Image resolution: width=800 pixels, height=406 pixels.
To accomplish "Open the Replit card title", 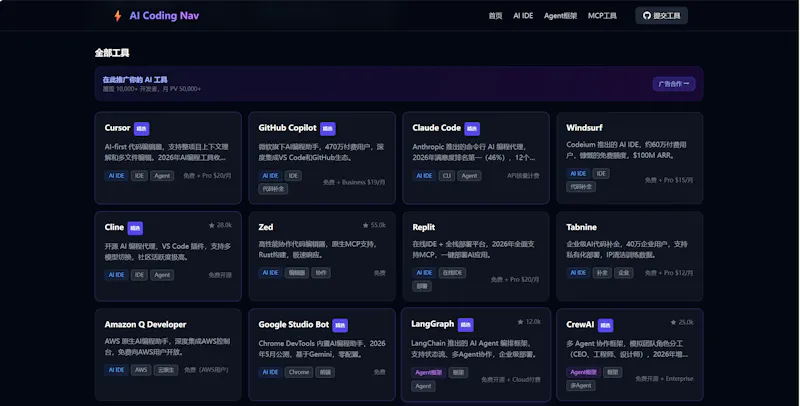I will (423, 227).
